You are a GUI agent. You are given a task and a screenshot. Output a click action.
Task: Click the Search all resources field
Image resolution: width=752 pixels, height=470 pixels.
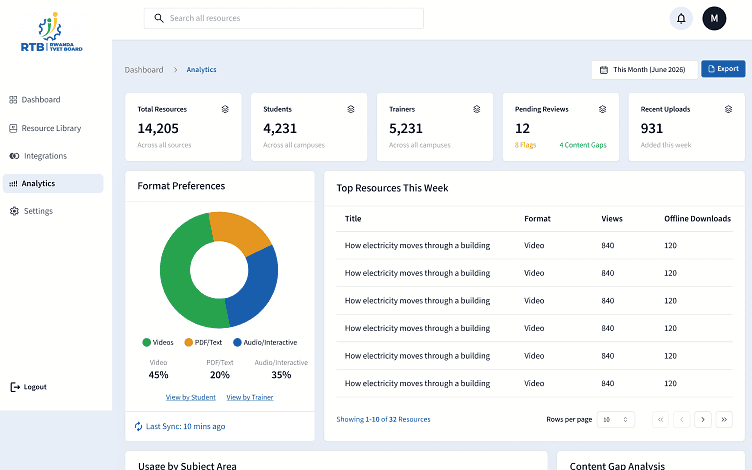(x=284, y=18)
